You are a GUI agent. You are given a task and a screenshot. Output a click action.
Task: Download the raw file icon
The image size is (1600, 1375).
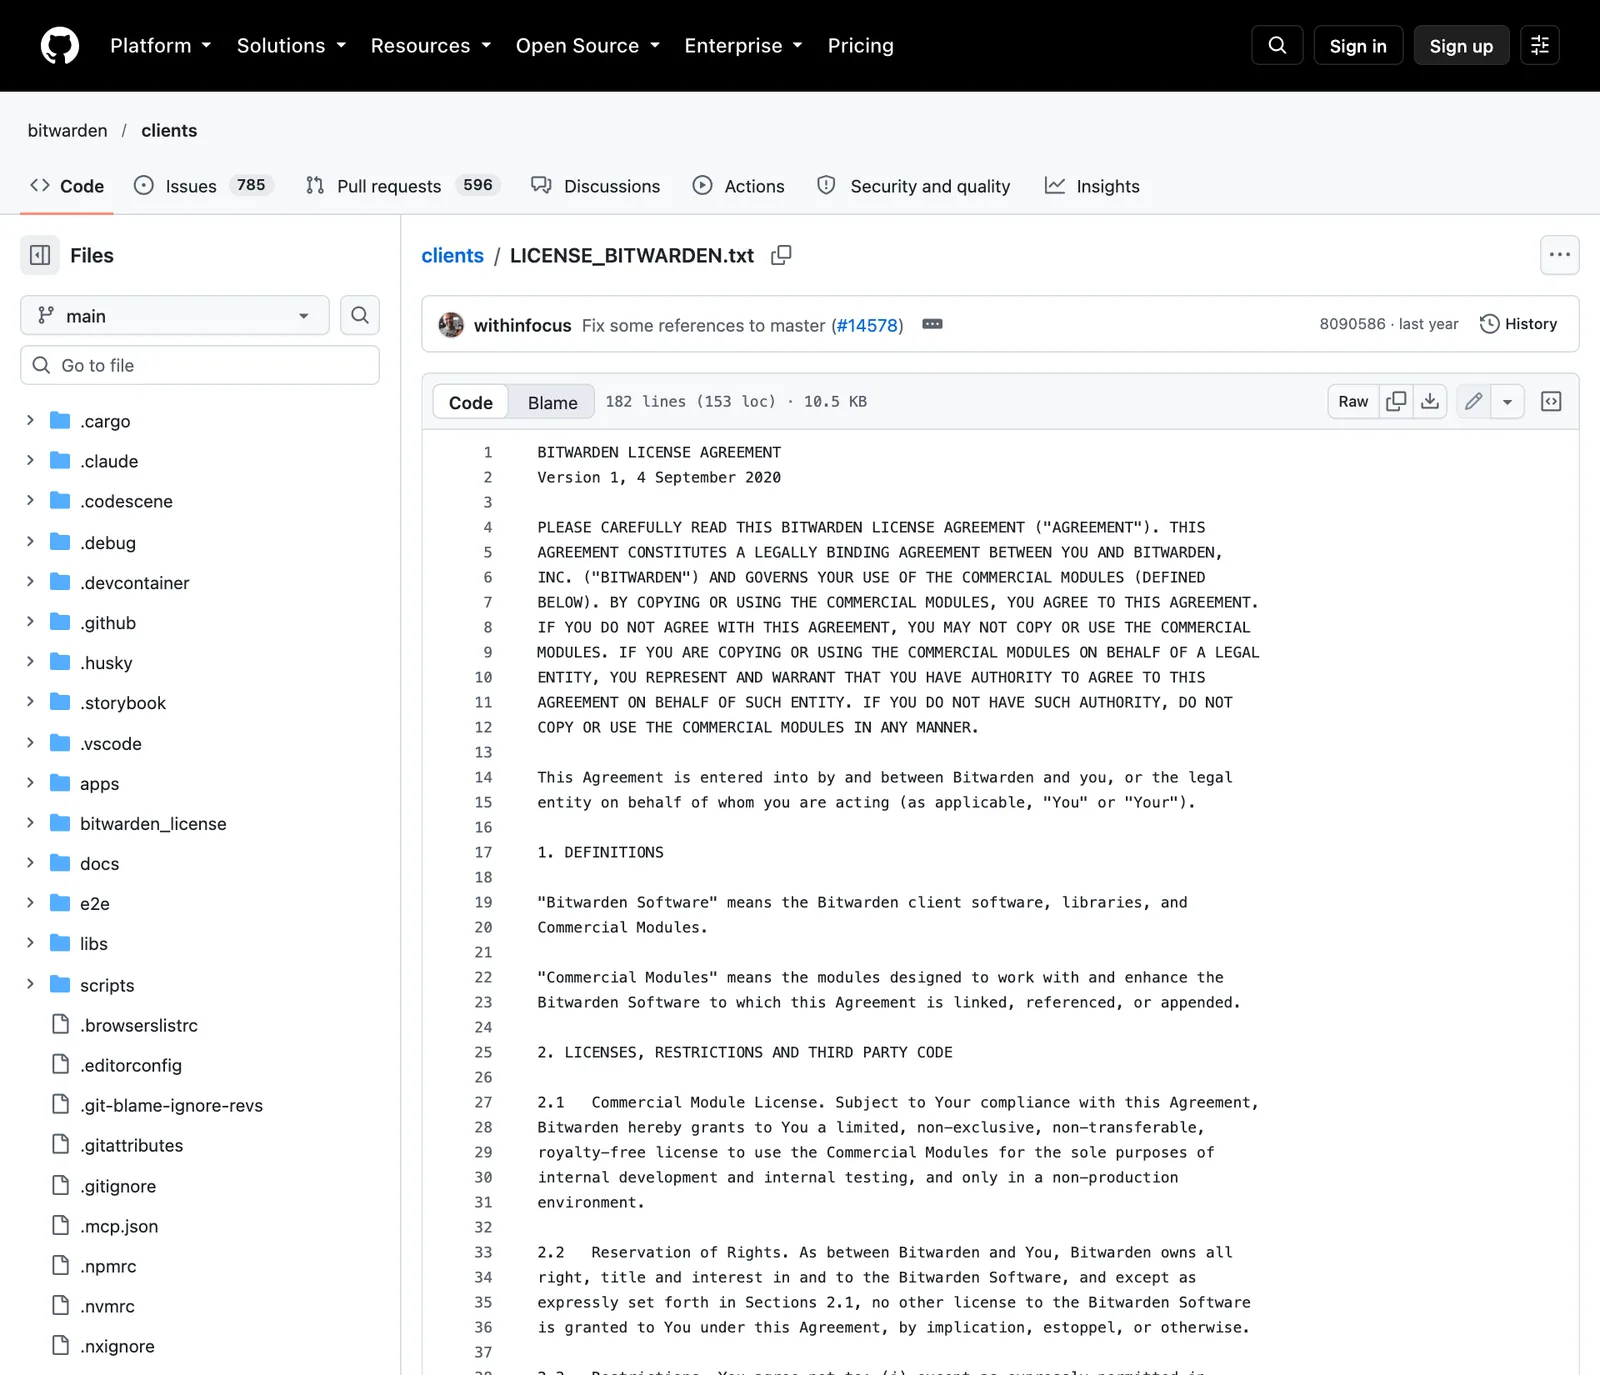click(1430, 402)
